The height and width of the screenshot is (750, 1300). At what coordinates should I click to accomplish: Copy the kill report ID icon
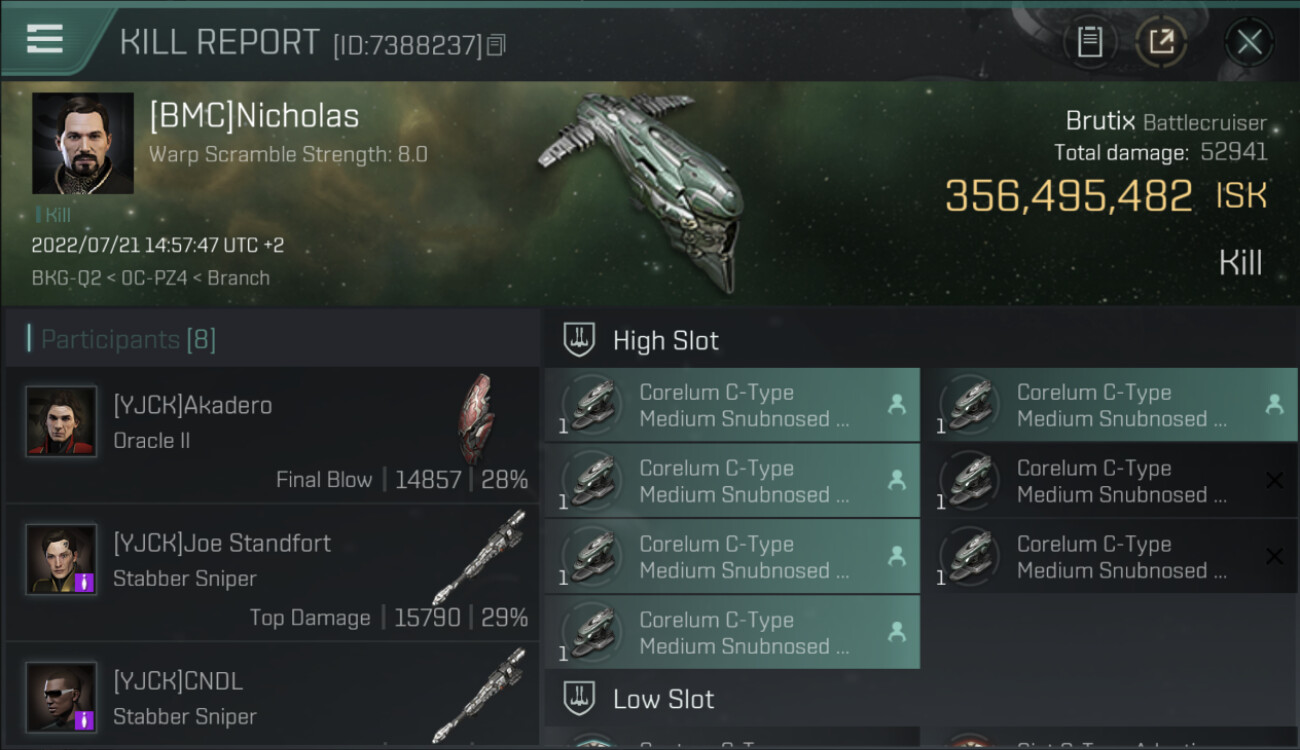tap(496, 45)
